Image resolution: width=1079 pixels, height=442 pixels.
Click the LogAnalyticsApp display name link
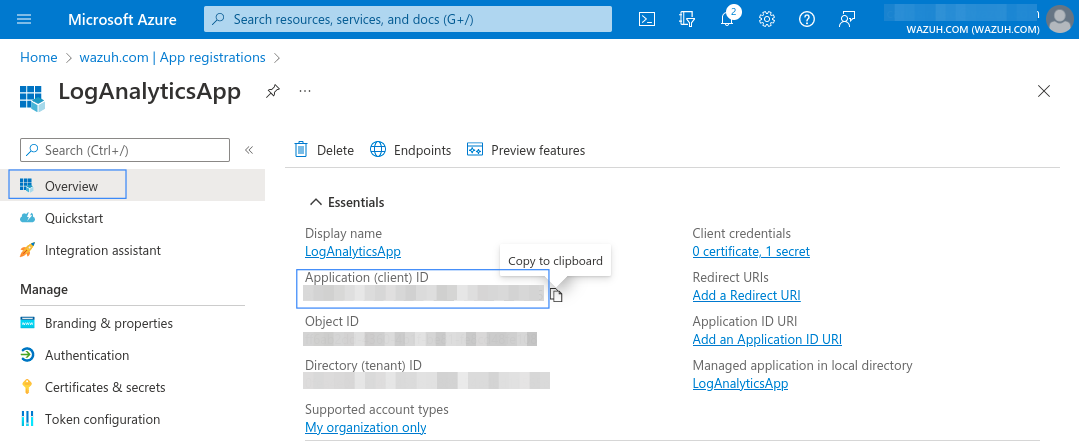click(x=353, y=251)
